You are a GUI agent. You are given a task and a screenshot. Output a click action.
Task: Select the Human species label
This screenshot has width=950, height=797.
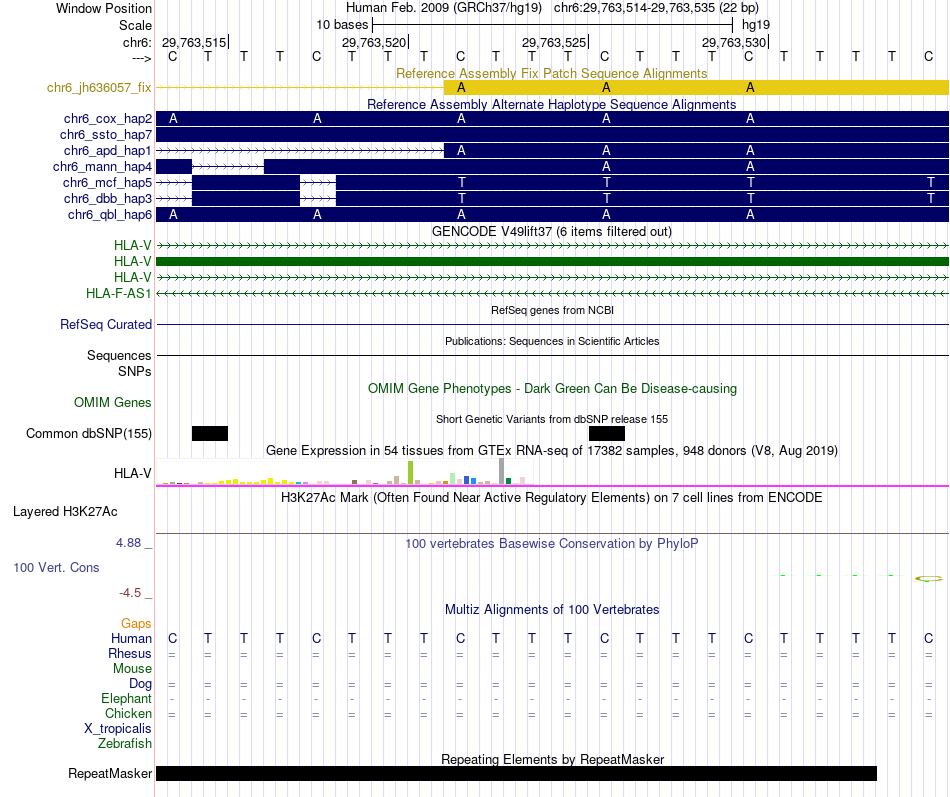[x=131, y=638]
